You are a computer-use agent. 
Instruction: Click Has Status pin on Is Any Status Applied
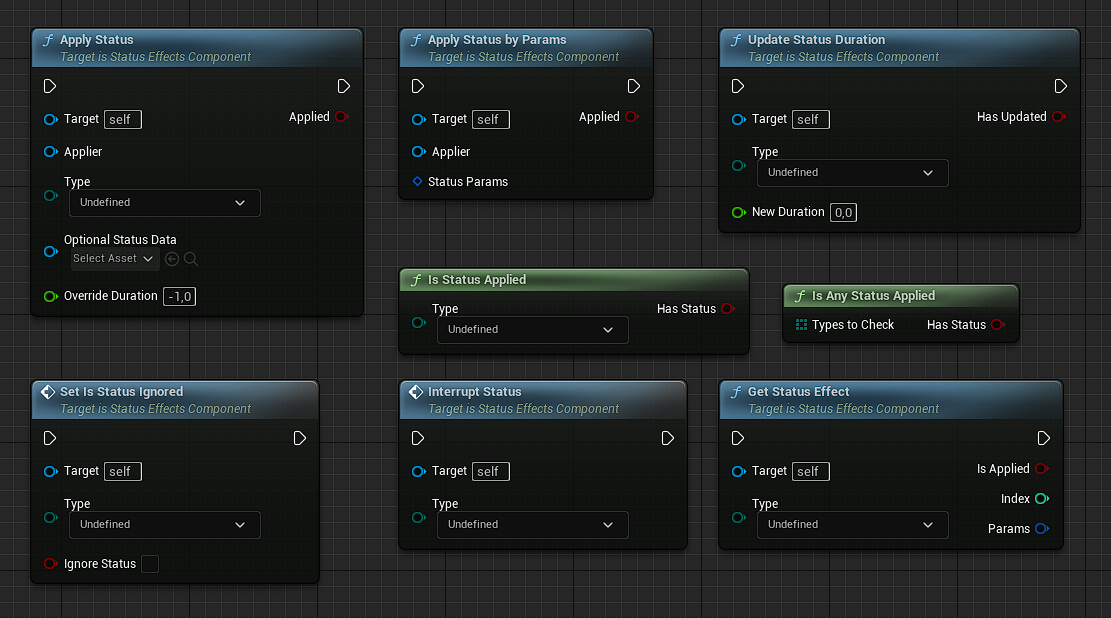pos(997,325)
